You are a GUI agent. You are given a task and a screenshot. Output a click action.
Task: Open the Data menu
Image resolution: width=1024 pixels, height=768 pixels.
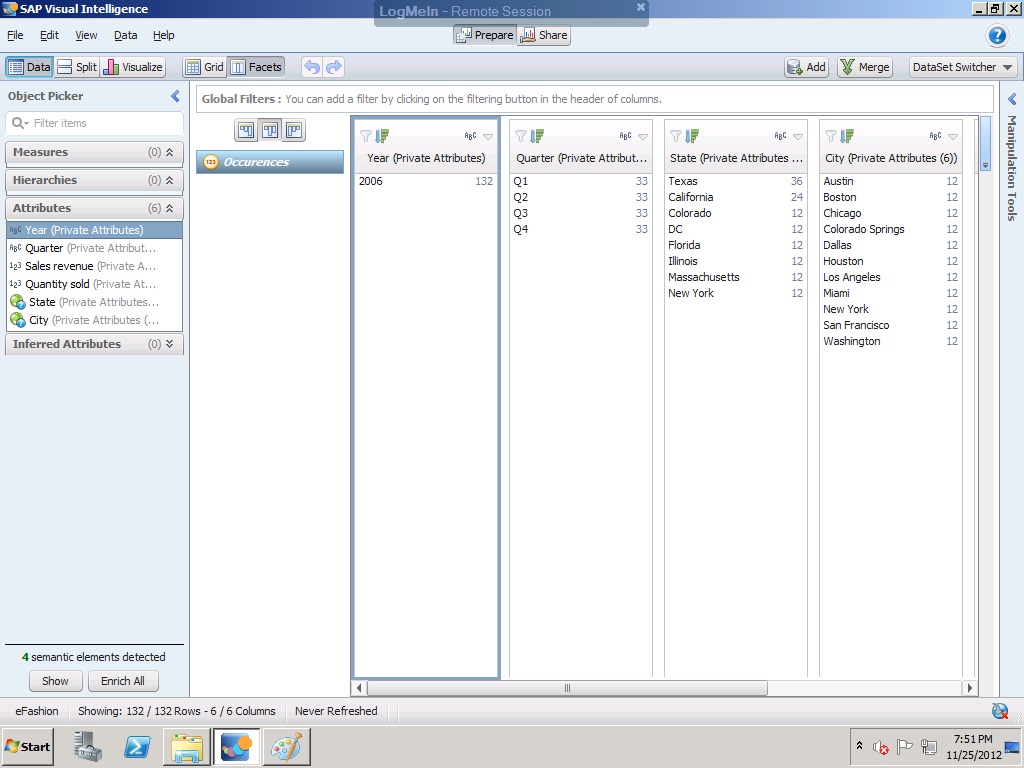click(125, 35)
